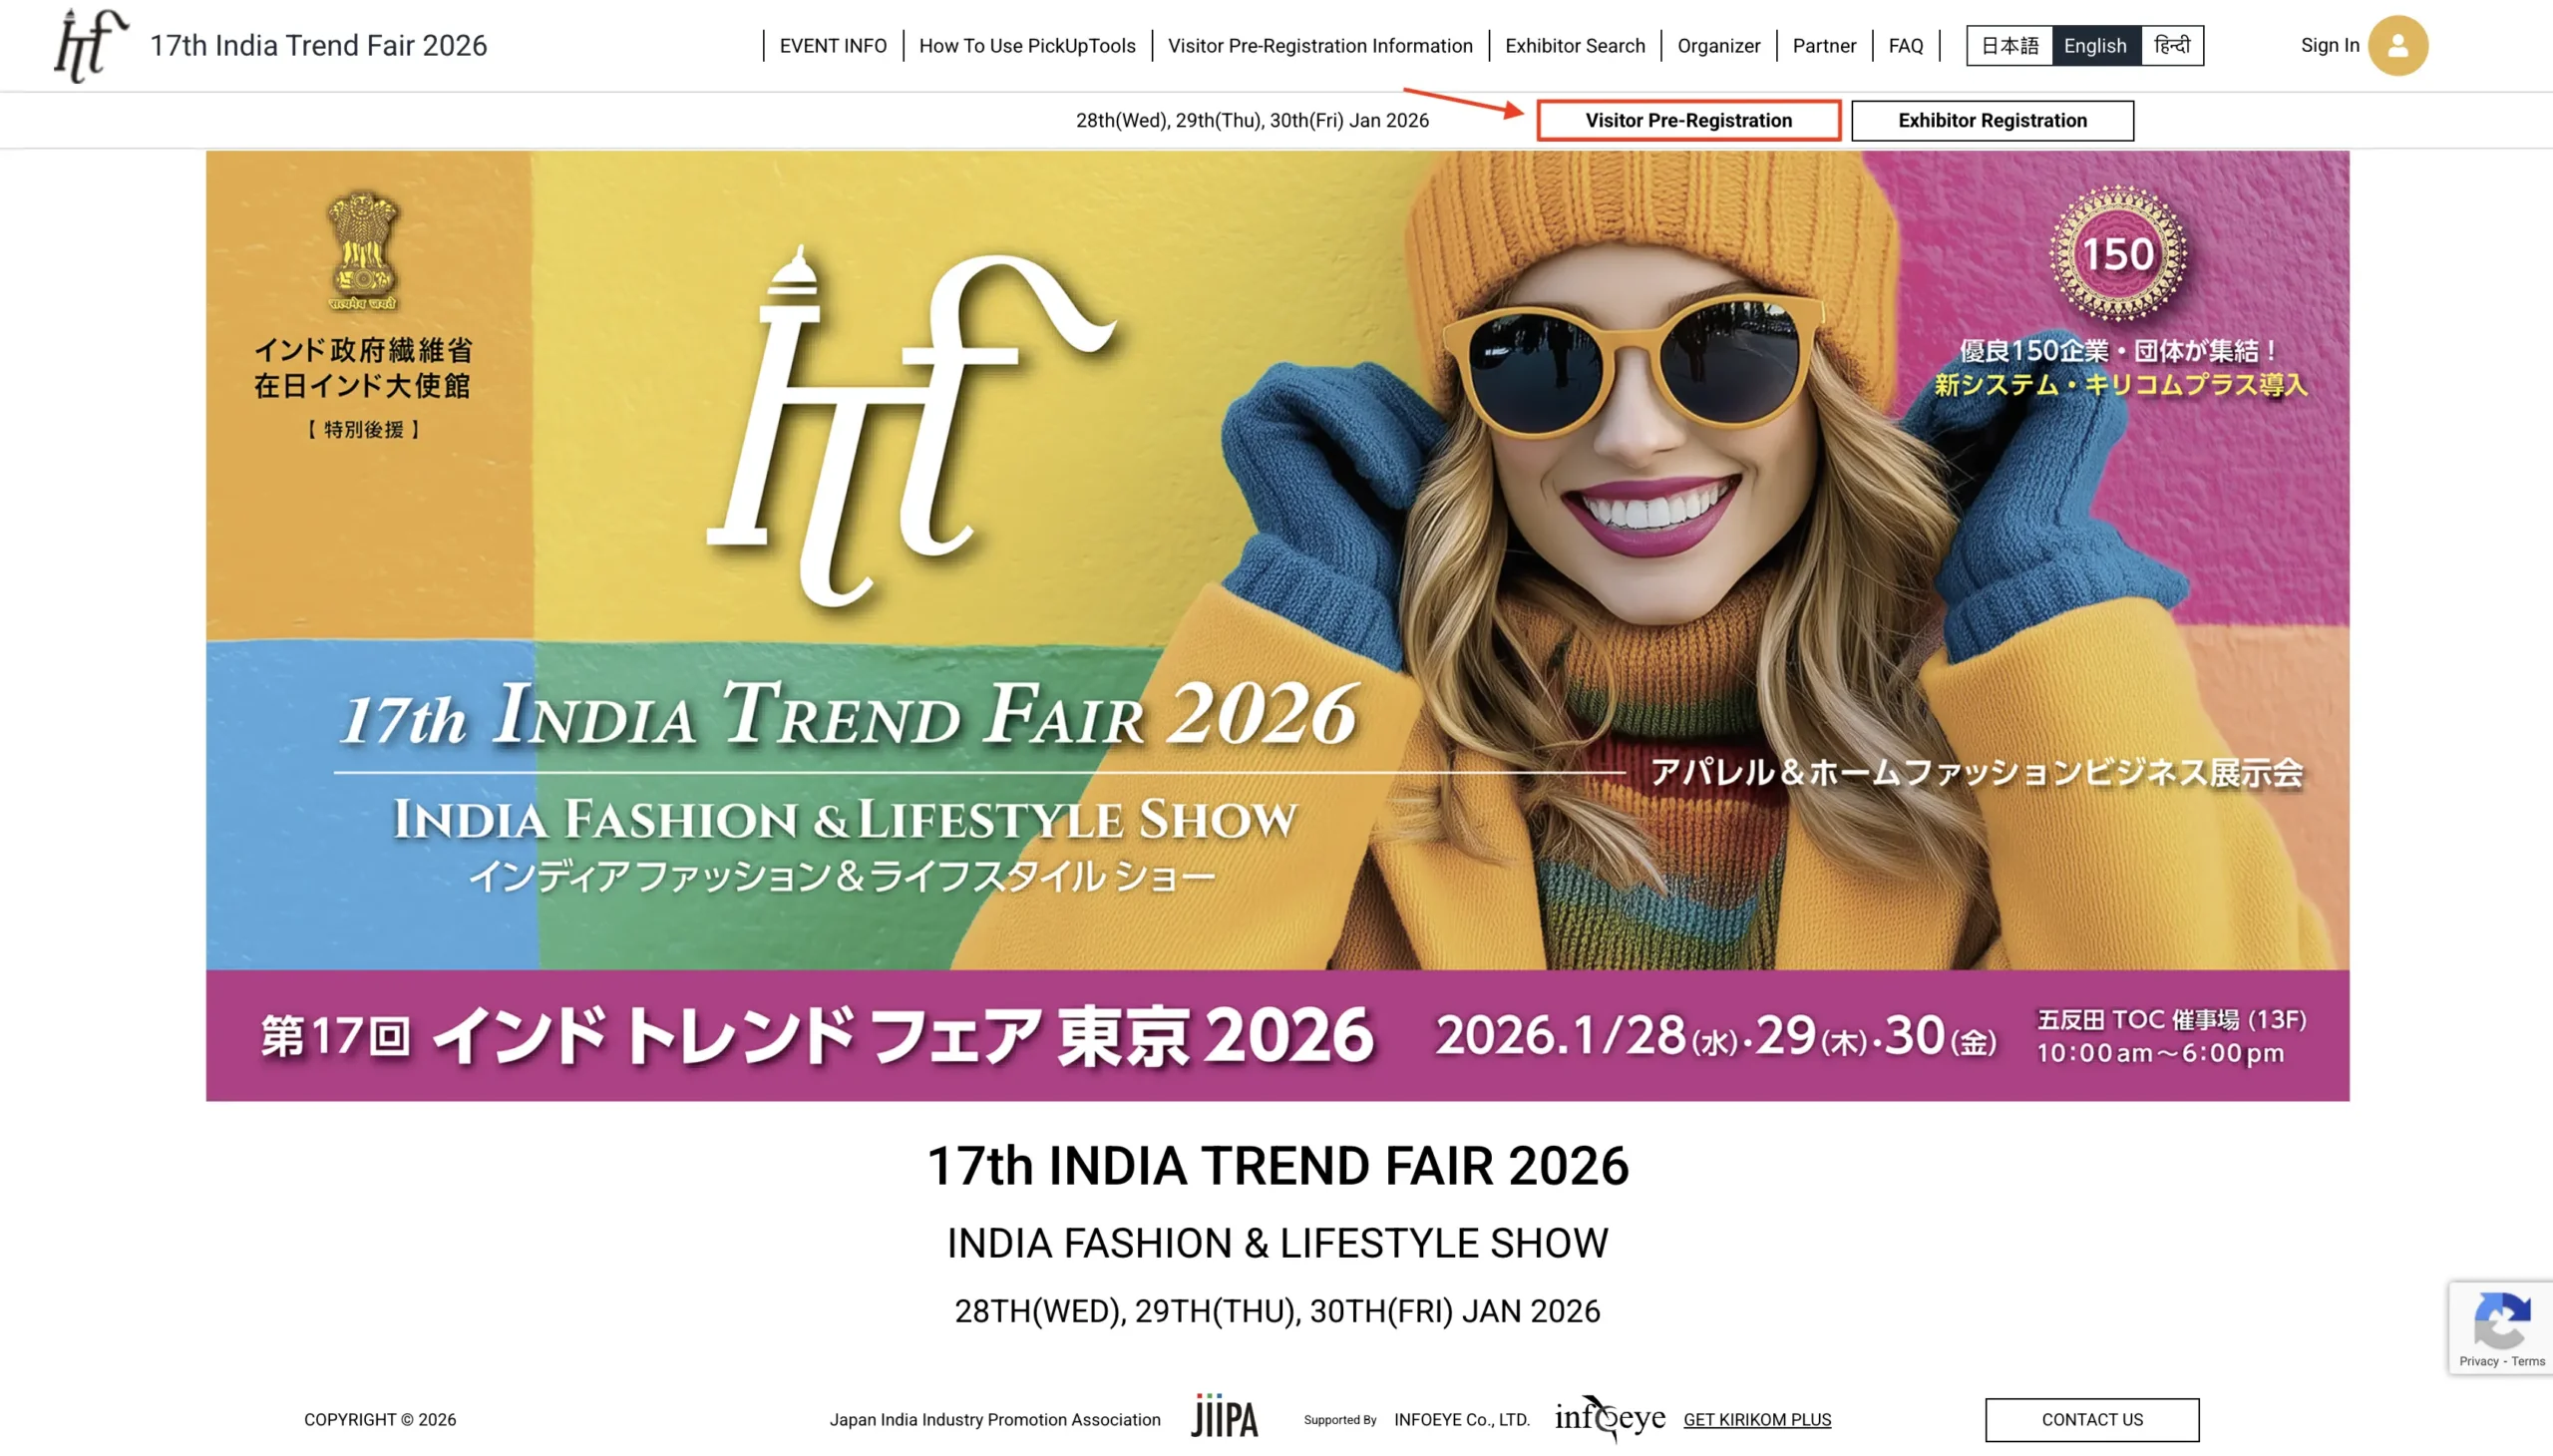Click the Sign In link
Image resolution: width=2553 pixels, height=1456 pixels.
[2329, 45]
